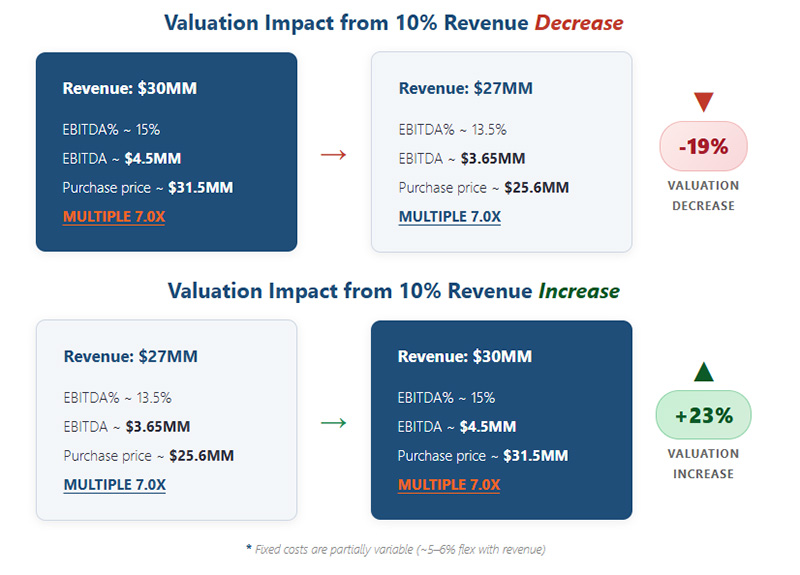Viewport: 800px width, 575px height.
Task: Click the red right-pointing arrow between cards
Action: click(333, 155)
